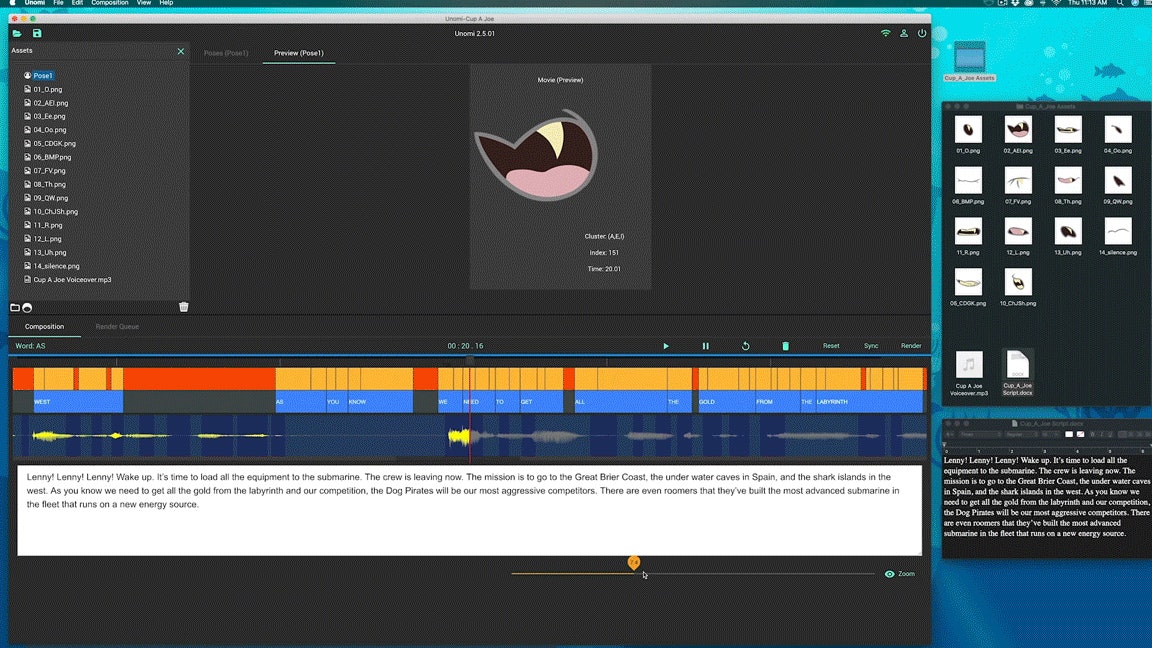
Task: Click the Wi-Fi connection status icon
Action: 885,34
